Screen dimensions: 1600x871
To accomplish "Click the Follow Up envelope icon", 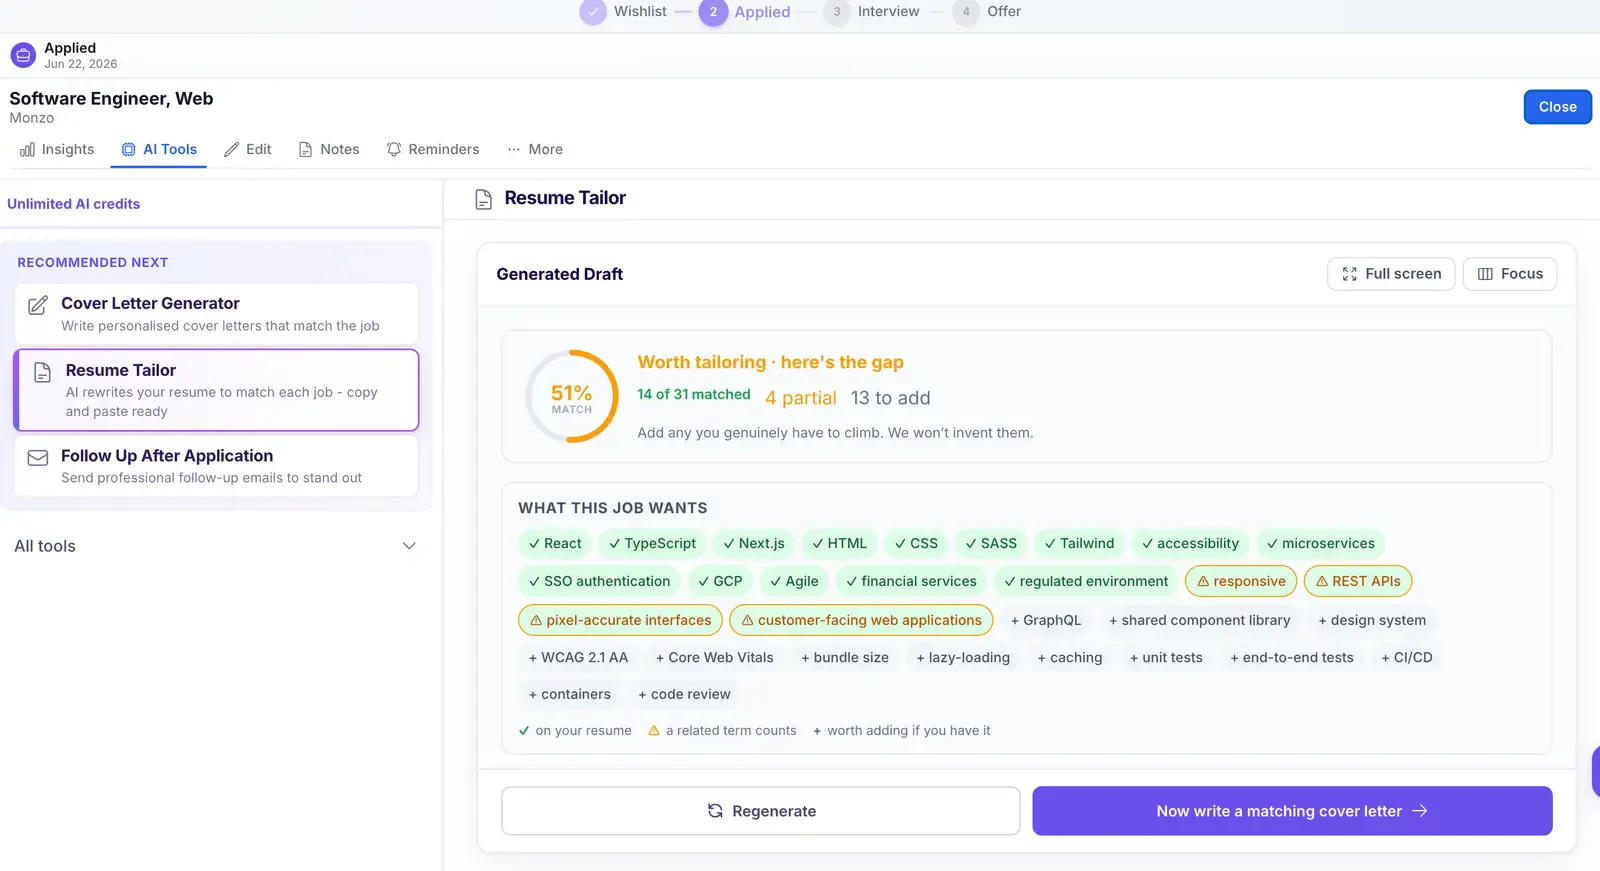I will point(38,458).
